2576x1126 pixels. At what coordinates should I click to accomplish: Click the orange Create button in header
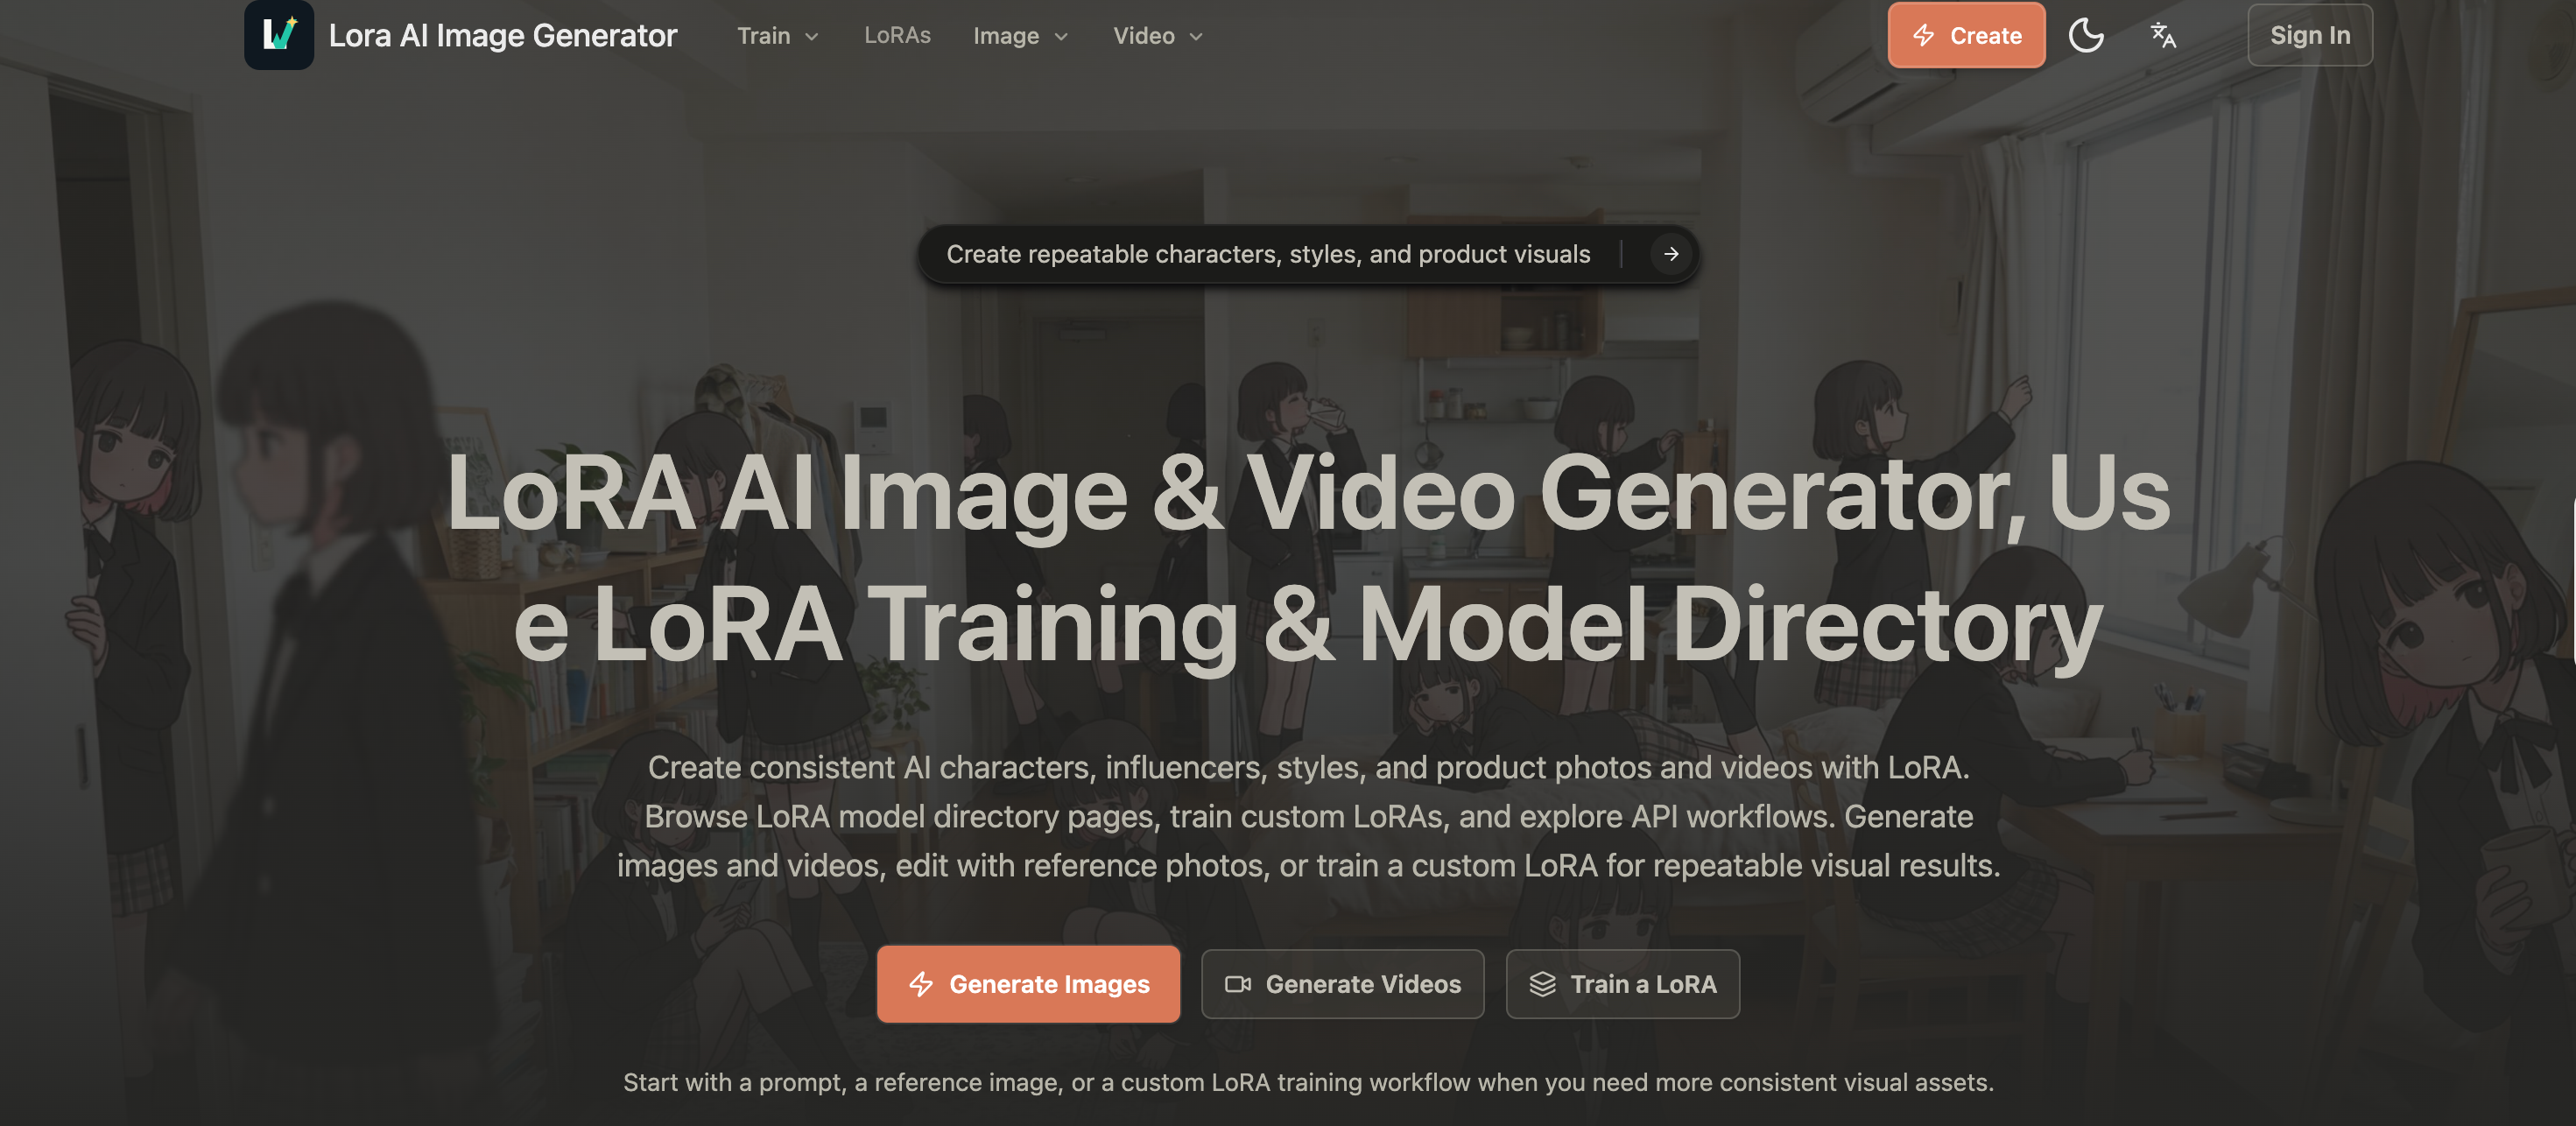coord(1966,35)
